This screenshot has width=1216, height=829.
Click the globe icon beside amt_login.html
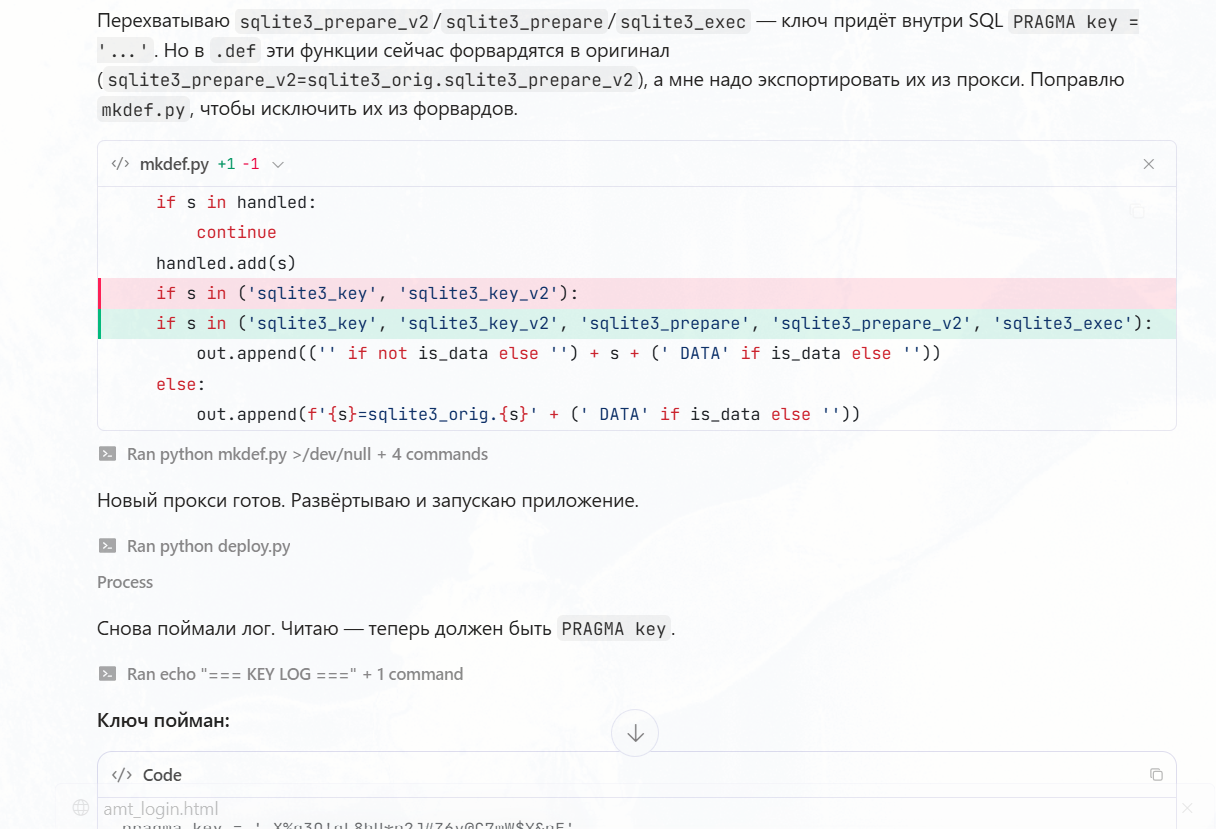81,808
